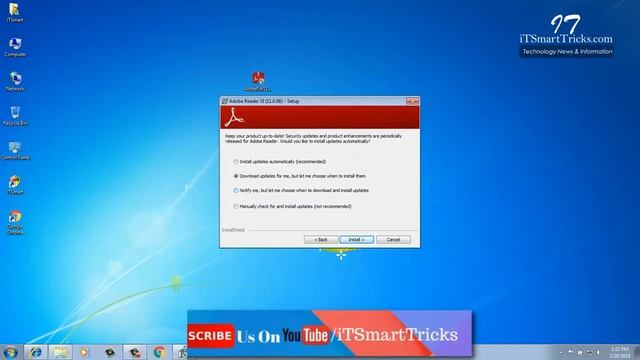Screen dimensions: 640x360
Task: Click the 'InstallShield' label in the dialog
Action: click(x=233, y=230)
